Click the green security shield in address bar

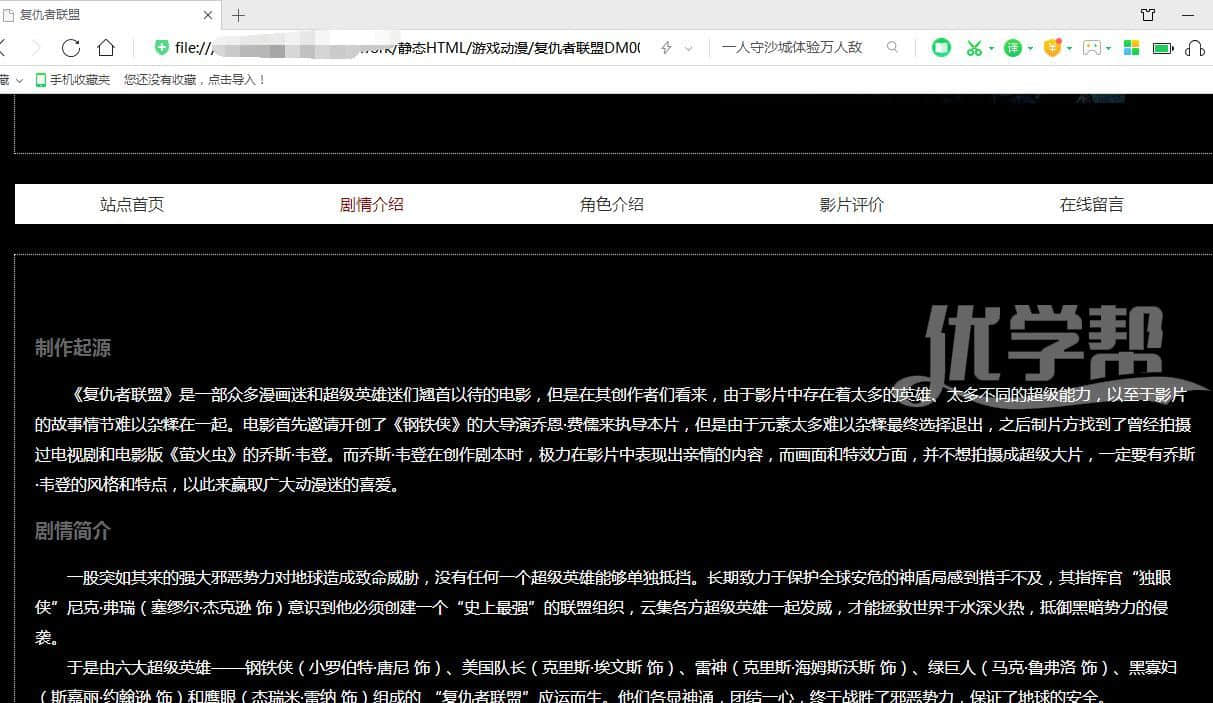(161, 48)
